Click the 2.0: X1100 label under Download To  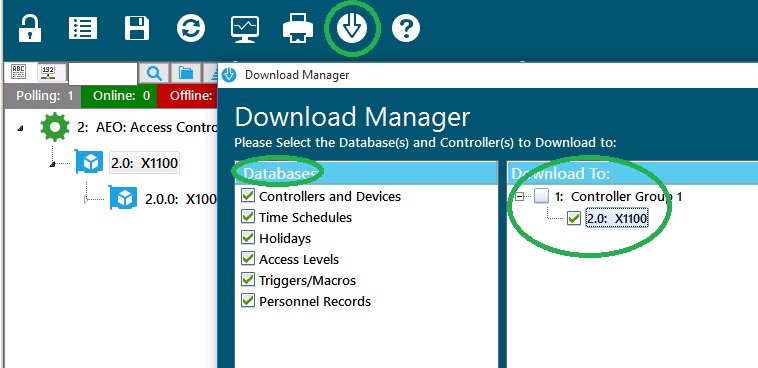(x=616, y=219)
